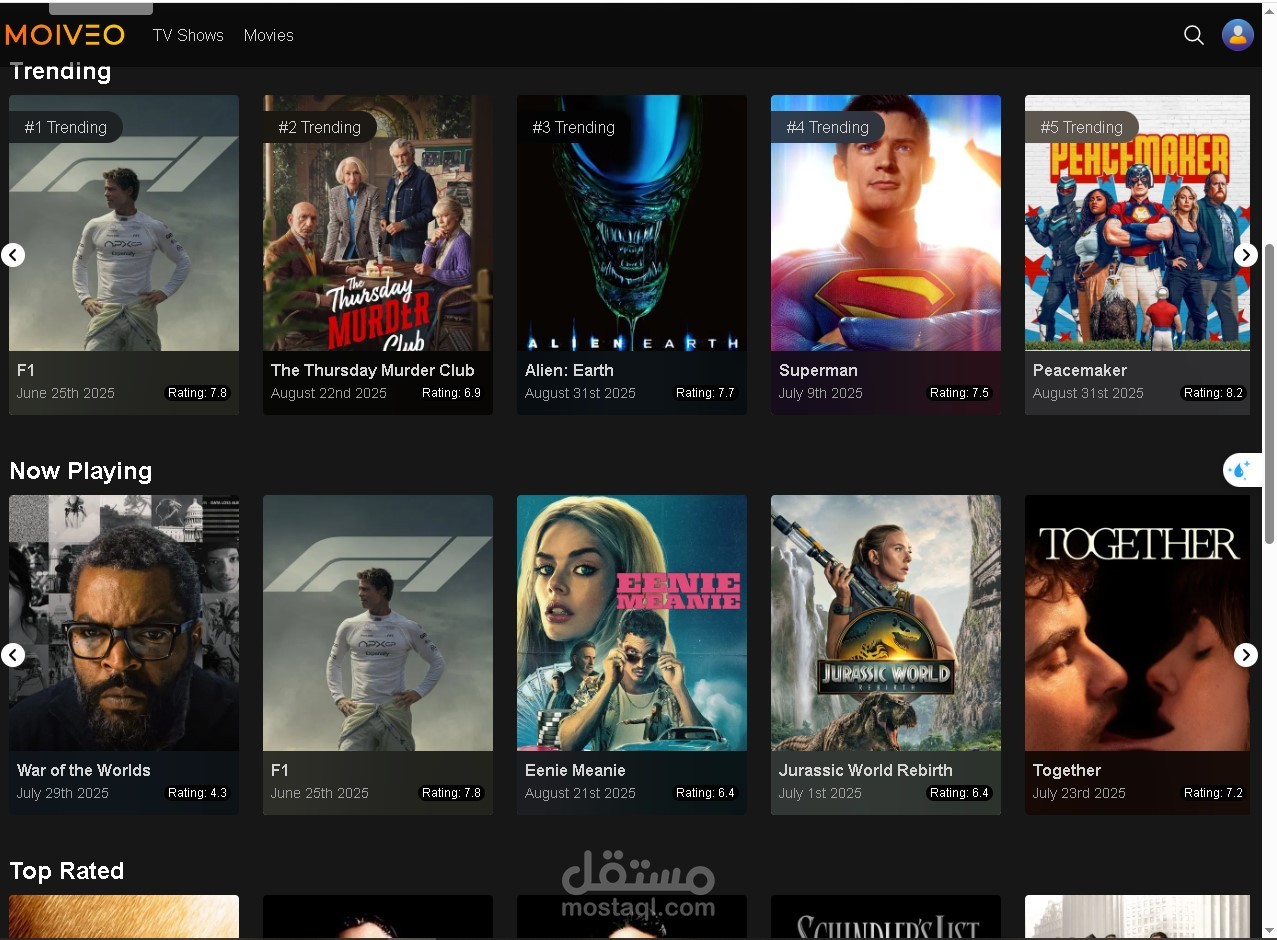1277x940 pixels.
Task: Click the August 21st 2025 release date
Action: [x=580, y=793]
